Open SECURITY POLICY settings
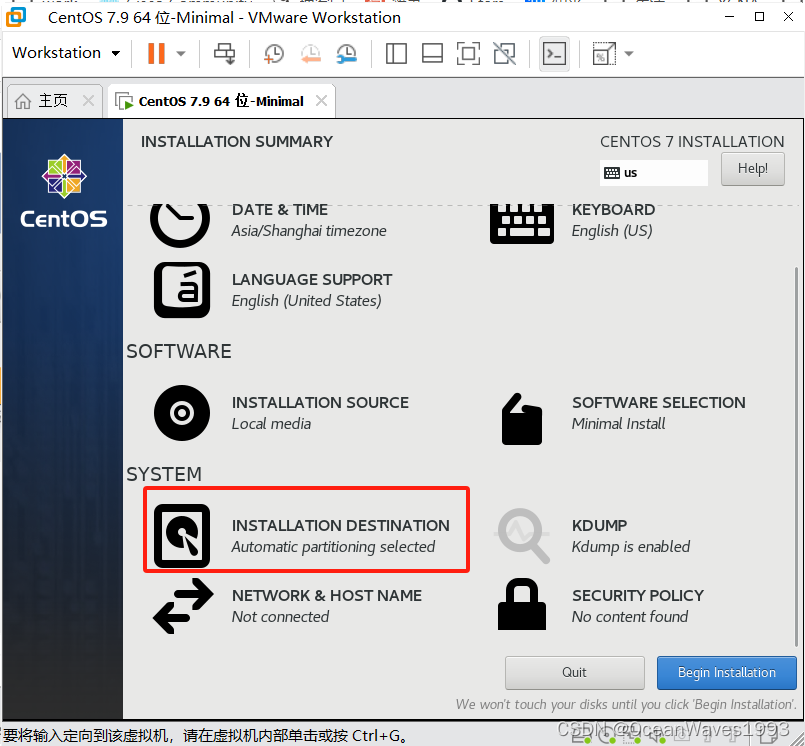The width and height of the screenshot is (805, 746). [638, 606]
